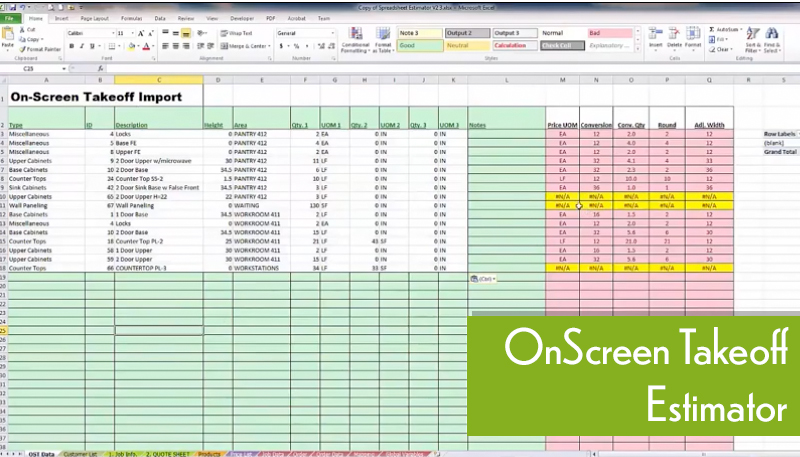Image resolution: width=800 pixels, height=457 pixels.
Task: Open the File tab
Action: (x=10, y=18)
